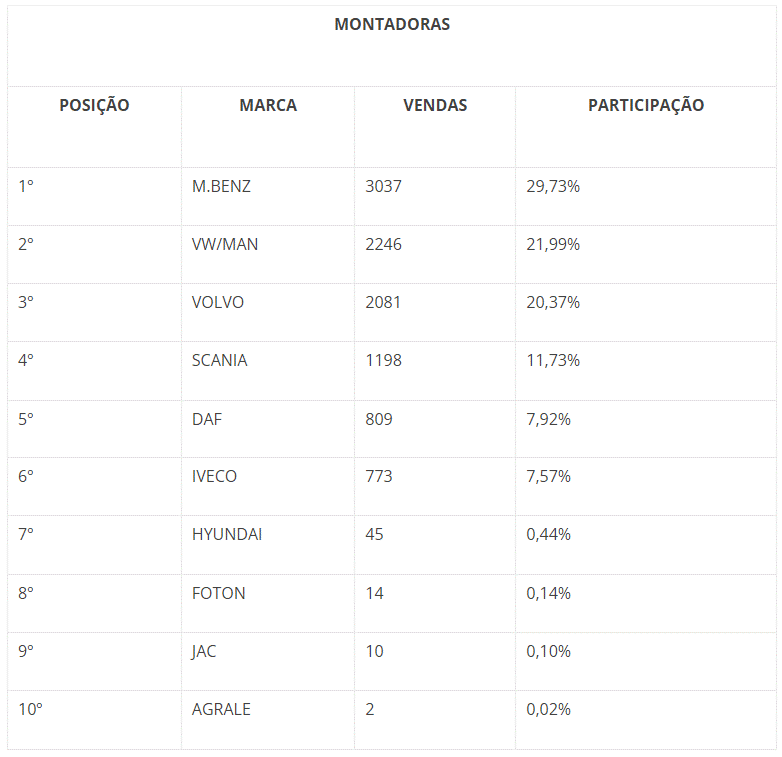Viewport: 782px width, 757px height.
Task: Select the DAF brand cell
Action: [207, 419]
